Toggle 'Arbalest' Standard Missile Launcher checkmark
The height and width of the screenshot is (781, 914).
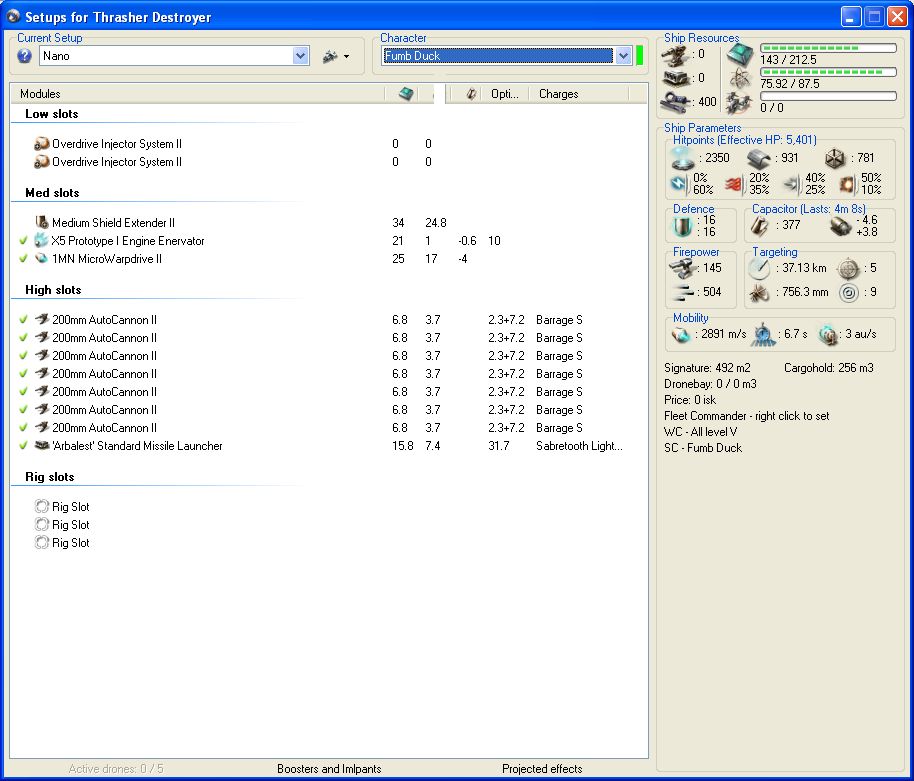(x=23, y=446)
